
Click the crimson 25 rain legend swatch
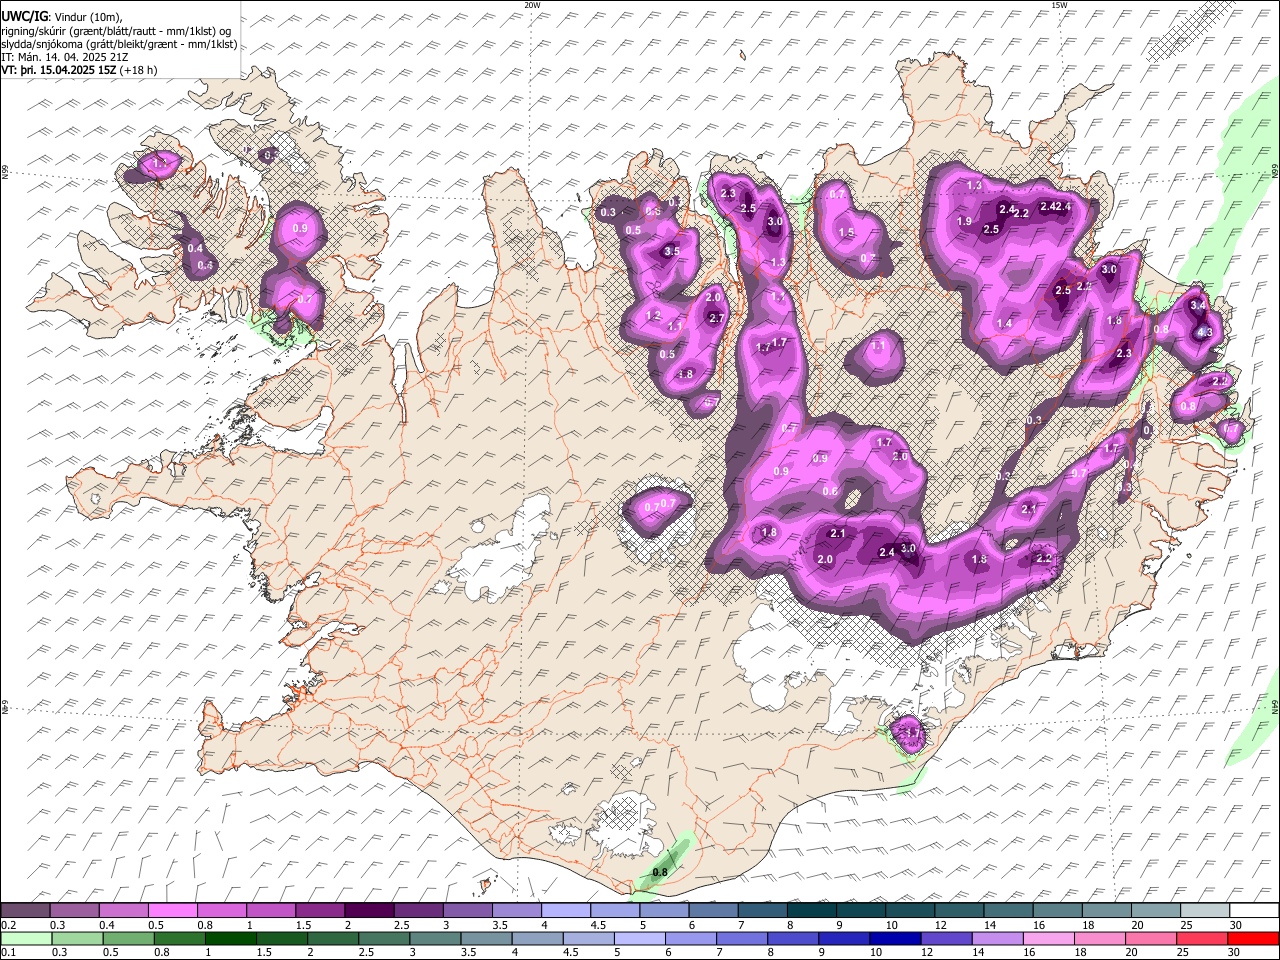1202,938
